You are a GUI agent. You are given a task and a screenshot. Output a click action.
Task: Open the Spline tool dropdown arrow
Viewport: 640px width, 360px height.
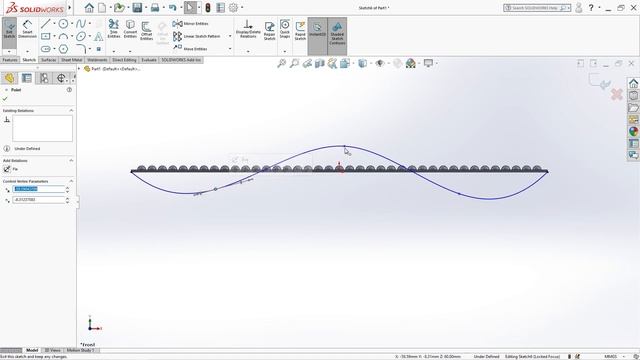click(x=90, y=24)
